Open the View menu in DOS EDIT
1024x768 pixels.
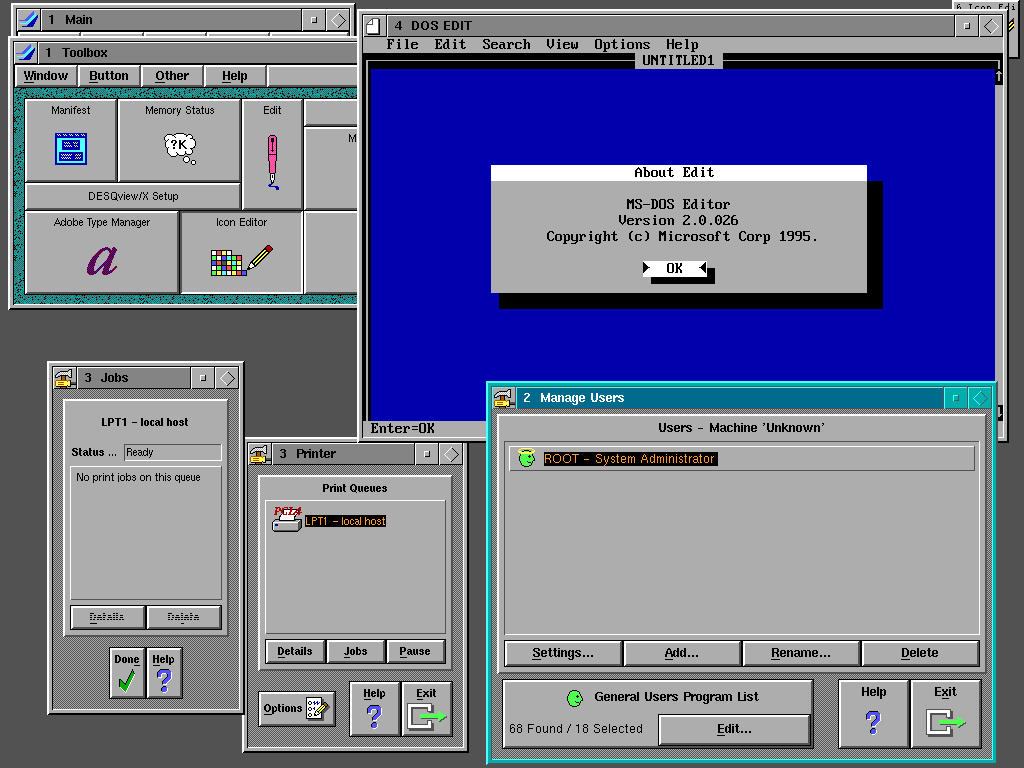coord(562,44)
